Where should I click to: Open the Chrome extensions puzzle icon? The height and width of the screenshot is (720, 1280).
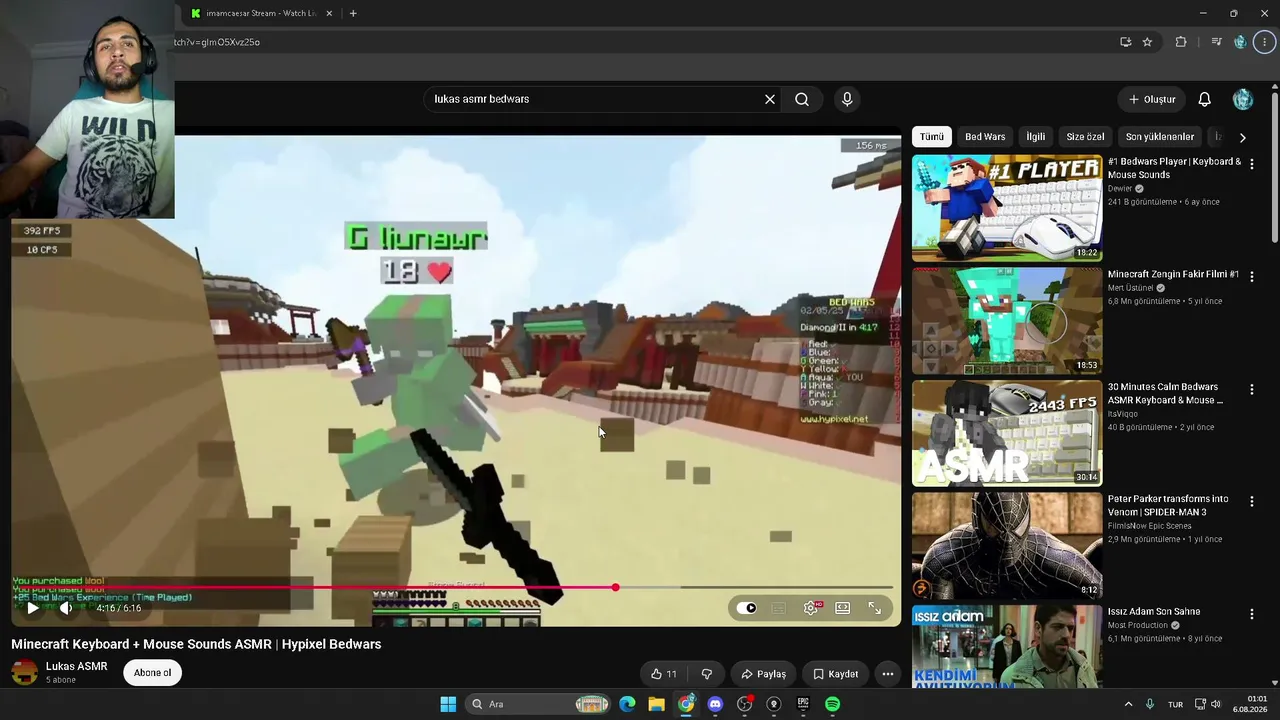pyautogui.click(x=1181, y=42)
